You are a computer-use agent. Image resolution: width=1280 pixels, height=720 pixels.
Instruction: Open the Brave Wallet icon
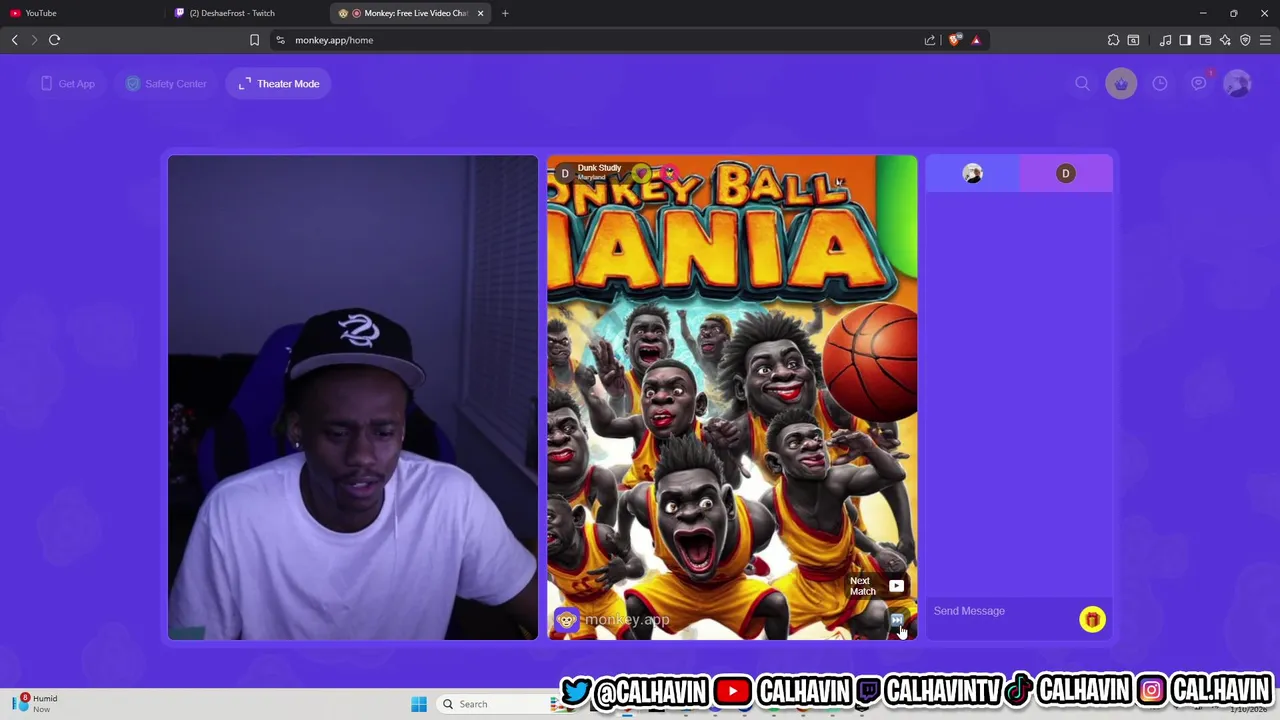(1205, 40)
